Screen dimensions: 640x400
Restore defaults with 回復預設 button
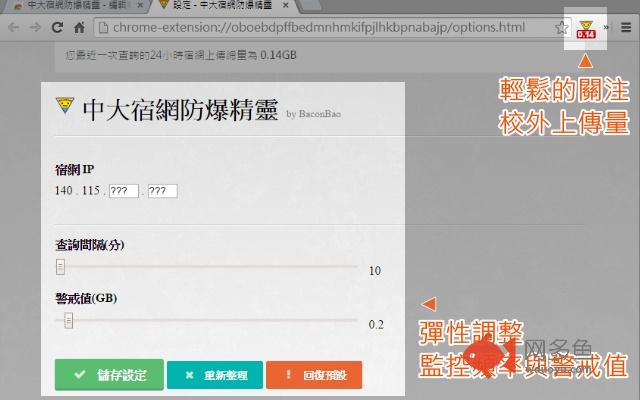314,375
